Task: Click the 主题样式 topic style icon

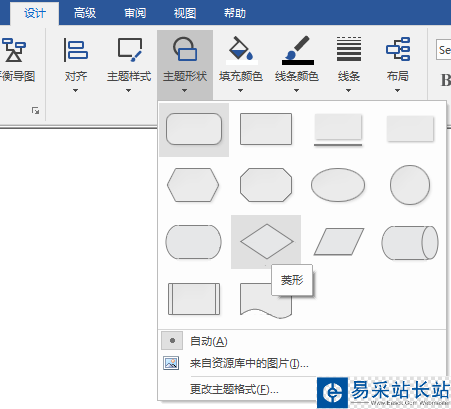Action: 129,50
